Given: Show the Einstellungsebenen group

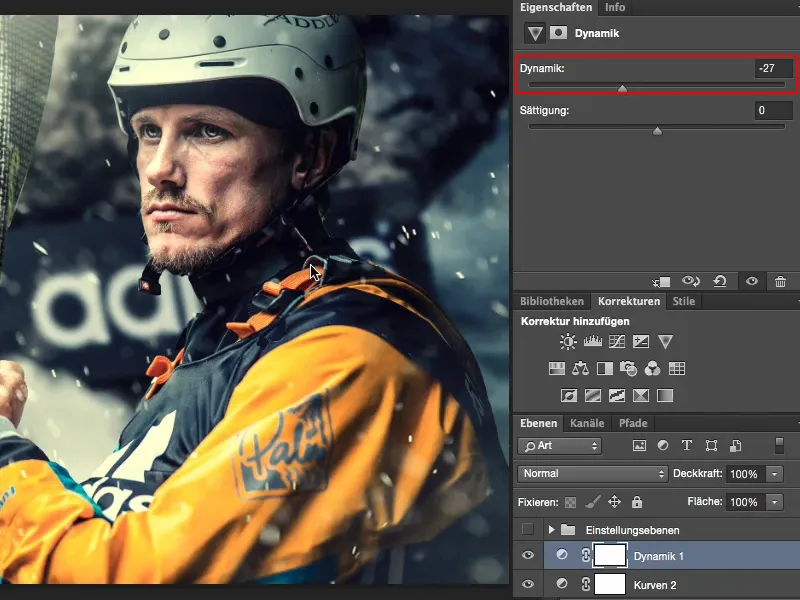Looking at the screenshot, I should point(528,528).
